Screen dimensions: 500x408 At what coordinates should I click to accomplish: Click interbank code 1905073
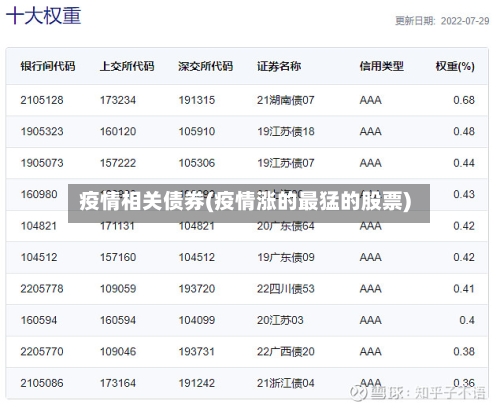coord(42,163)
